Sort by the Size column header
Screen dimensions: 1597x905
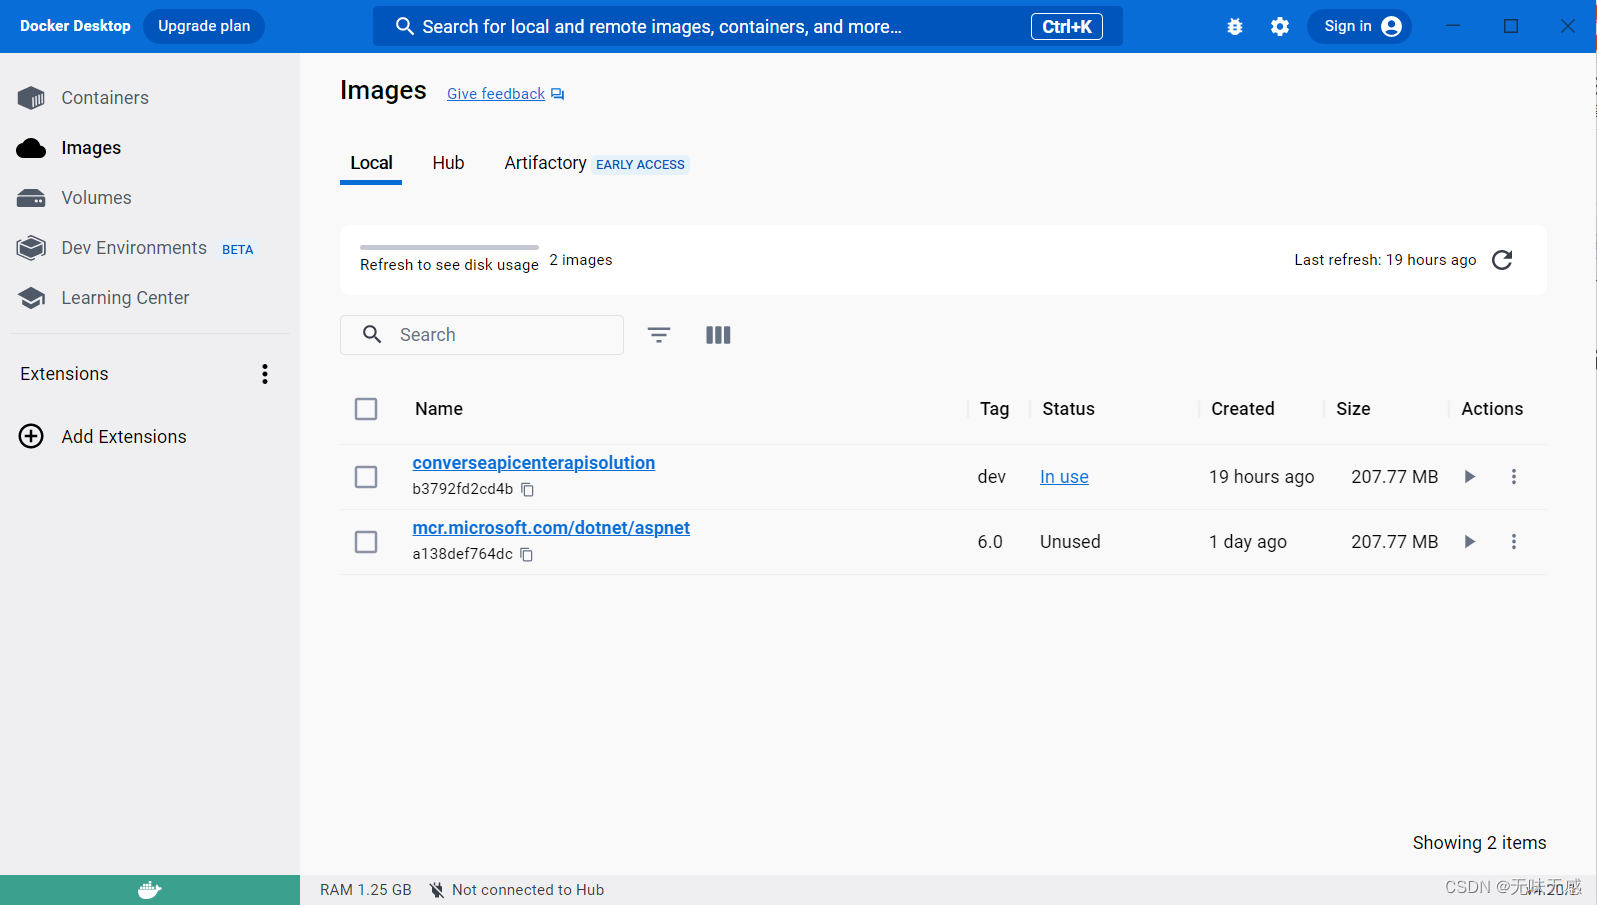[1353, 409]
